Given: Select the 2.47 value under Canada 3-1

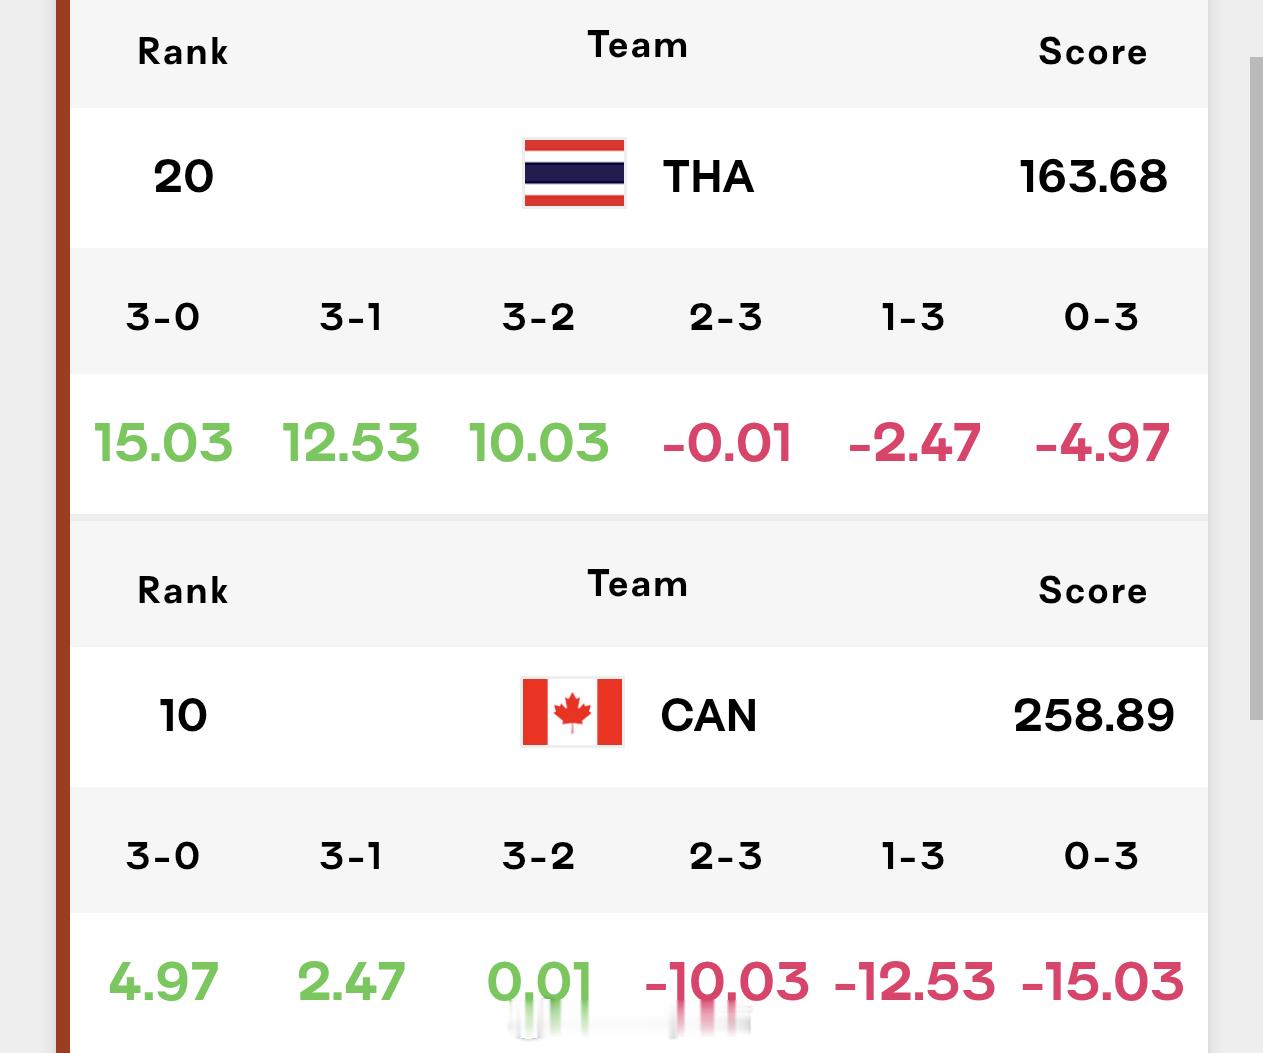Looking at the screenshot, I should 350,981.
